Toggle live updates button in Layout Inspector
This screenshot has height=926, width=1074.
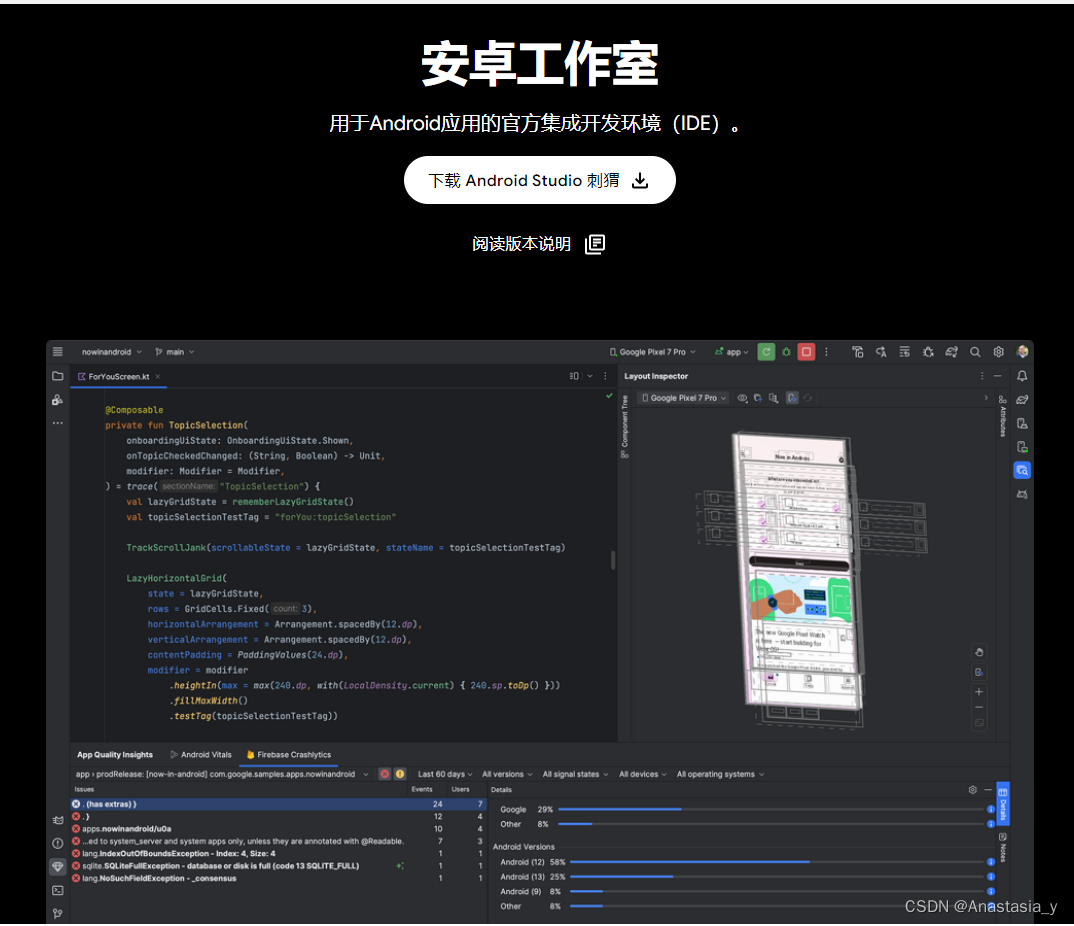(x=792, y=398)
